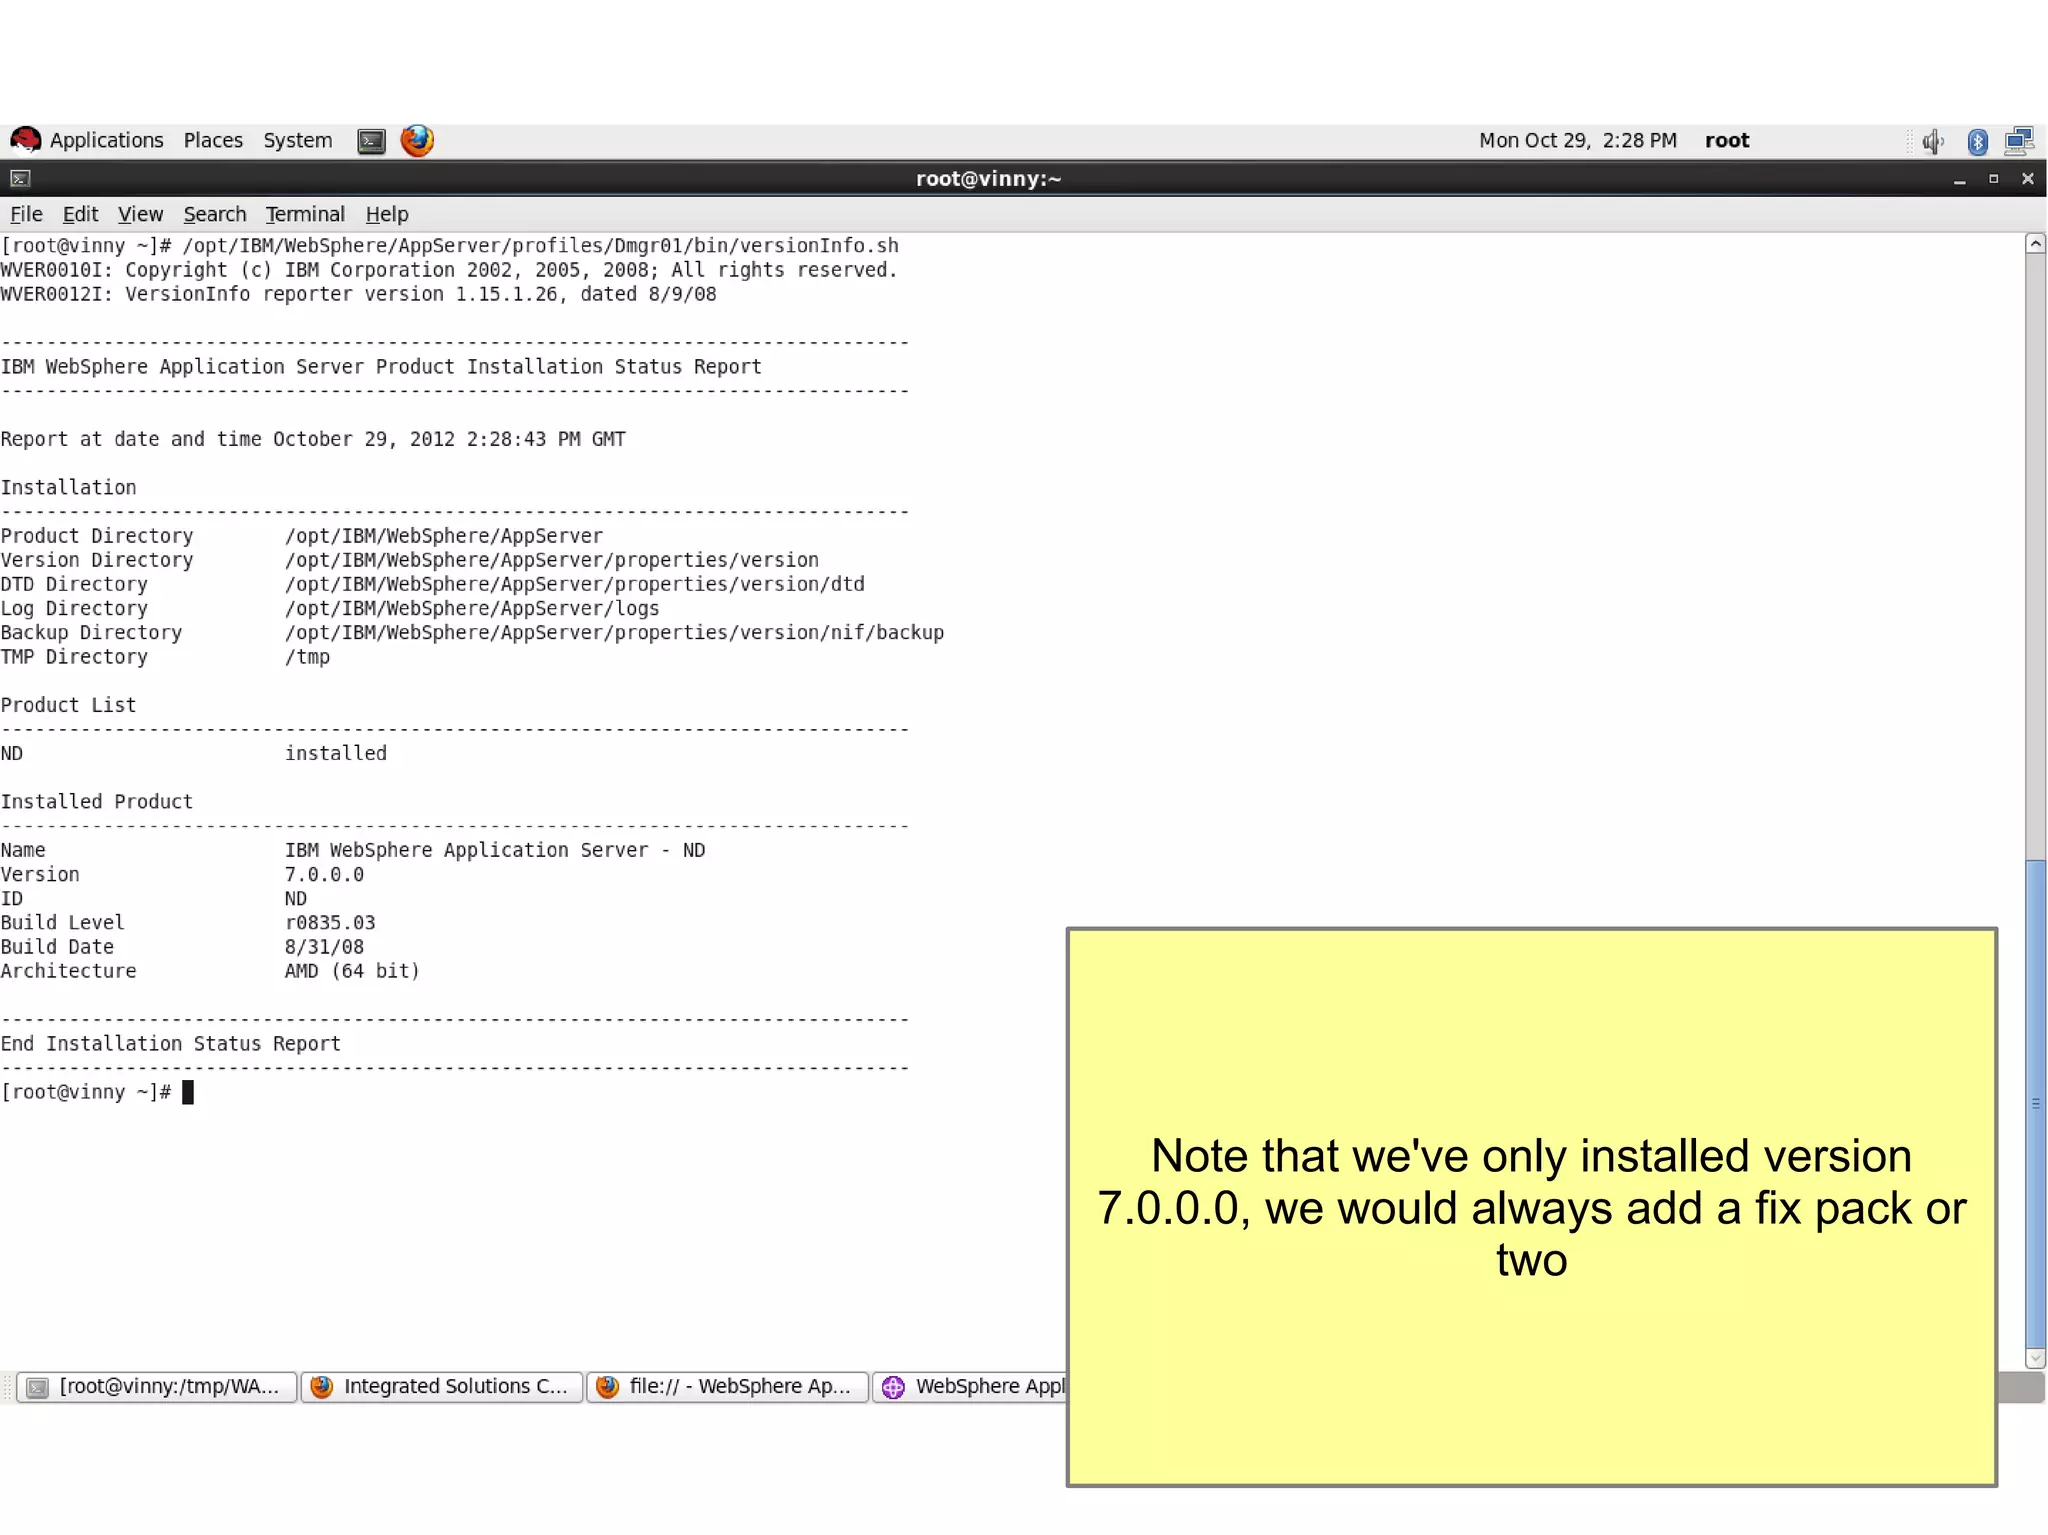Click the WVER0010I Copyright line
Viewport: 2048px width, 1535px height.
449,270
